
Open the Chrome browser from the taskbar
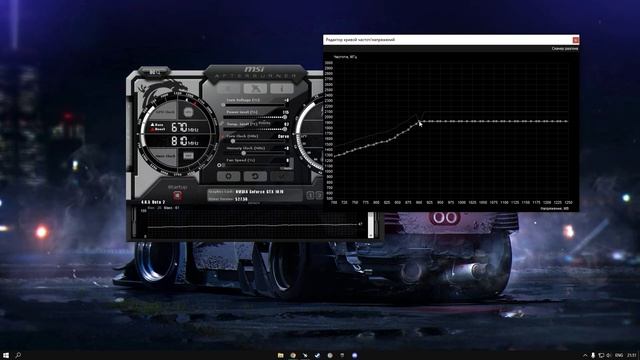pyautogui.click(x=293, y=356)
